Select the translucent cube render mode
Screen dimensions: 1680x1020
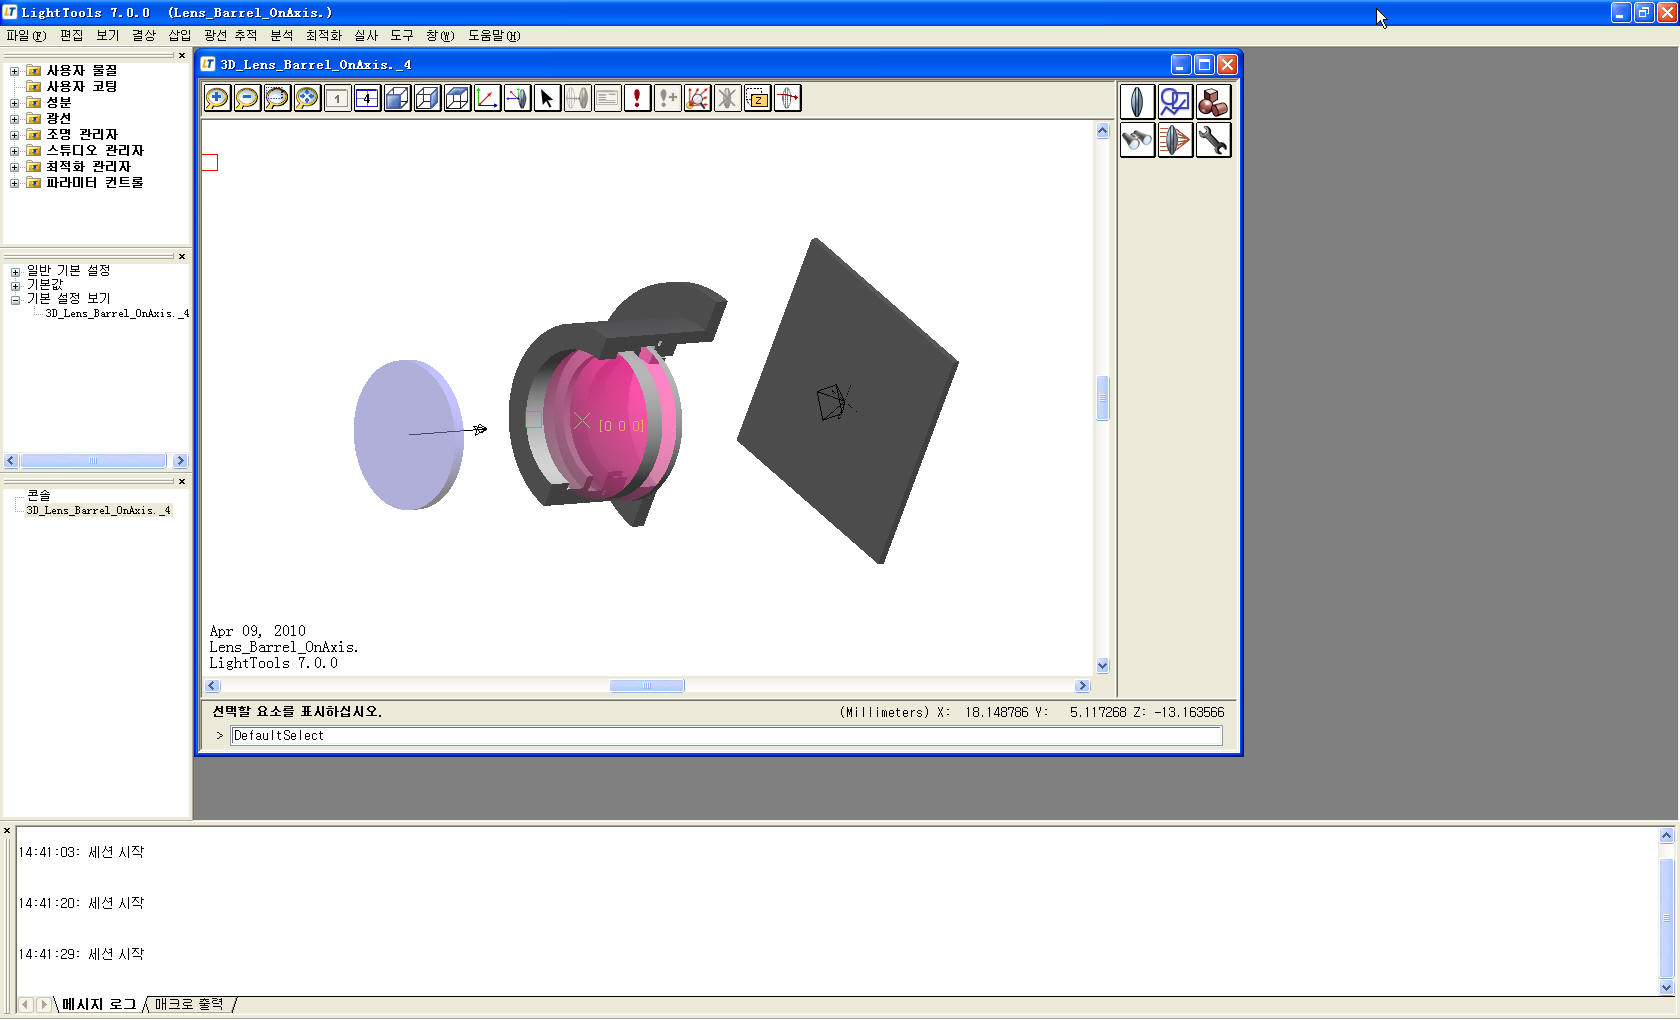tap(457, 98)
